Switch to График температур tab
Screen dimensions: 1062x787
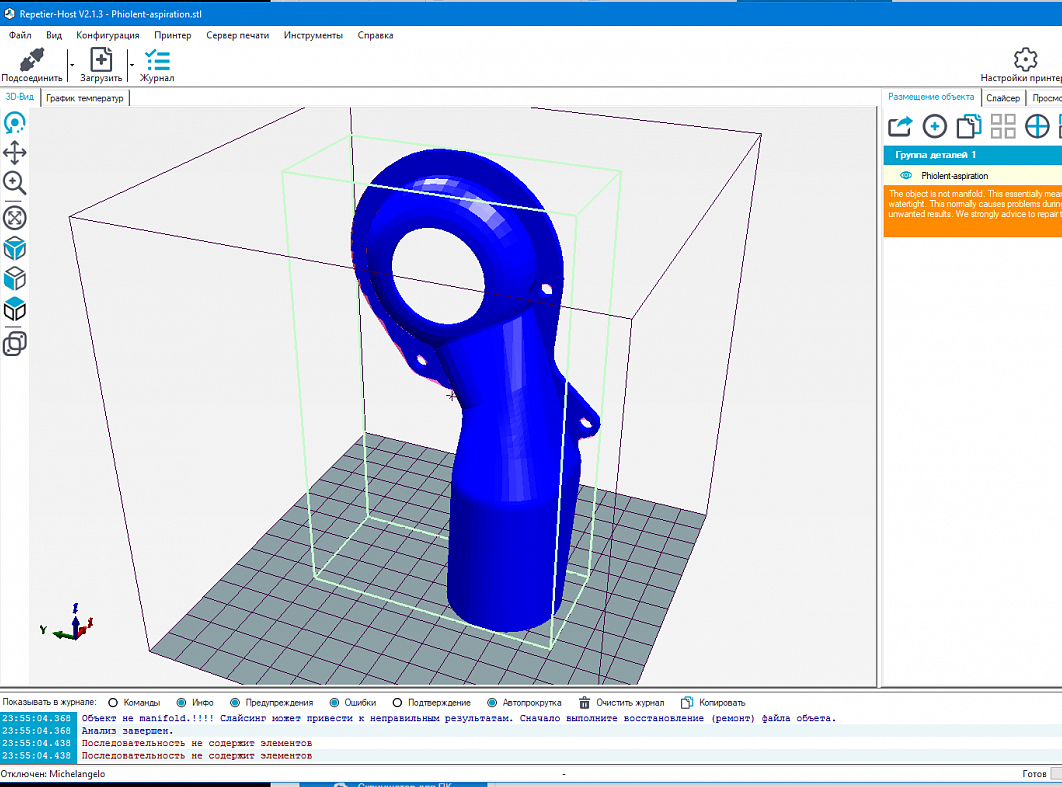pos(85,98)
